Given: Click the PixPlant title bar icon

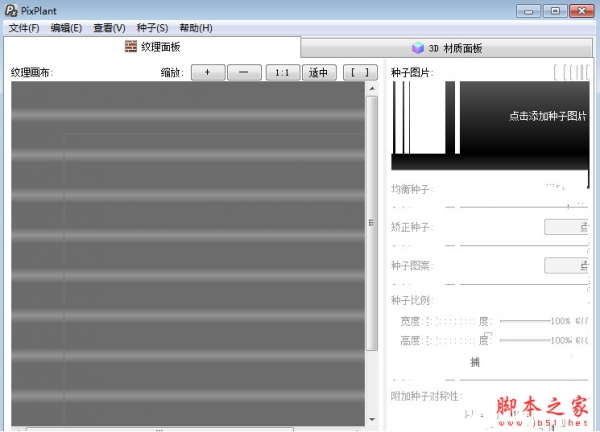Looking at the screenshot, I should (11, 10).
